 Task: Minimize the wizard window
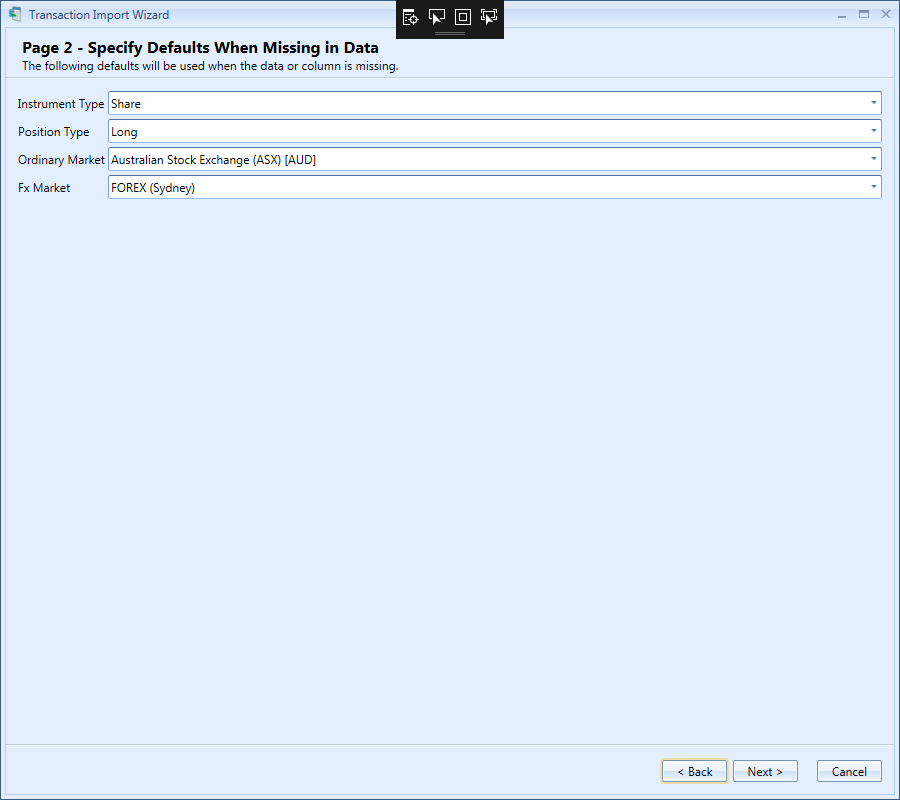pyautogui.click(x=841, y=15)
